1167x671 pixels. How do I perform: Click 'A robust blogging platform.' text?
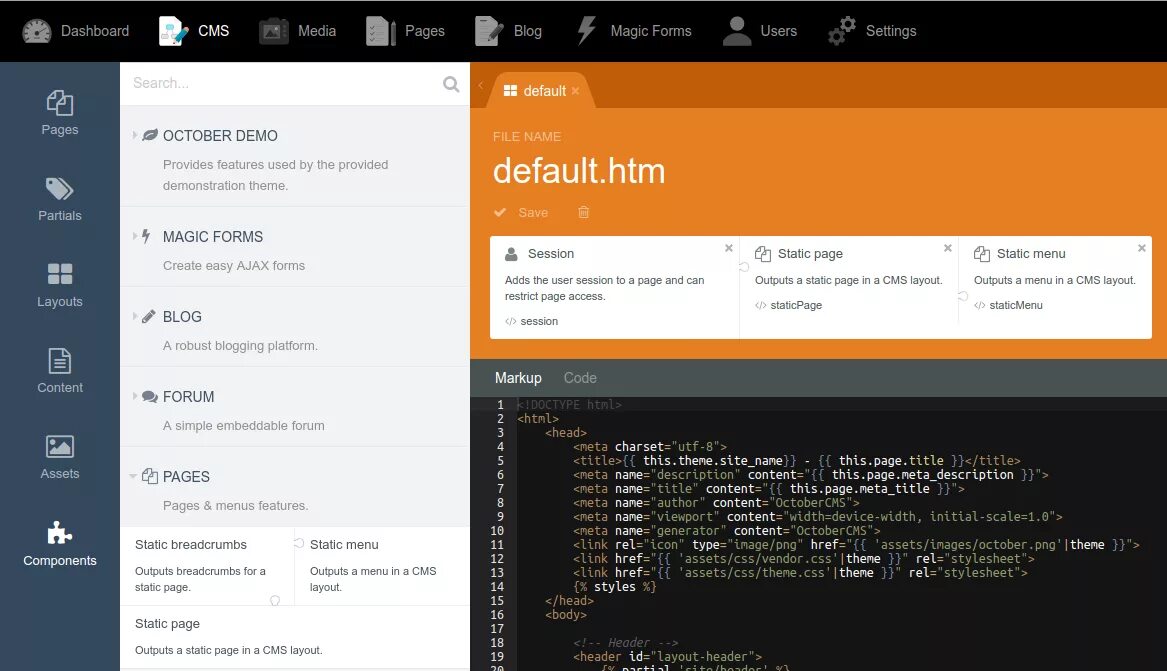(x=240, y=346)
